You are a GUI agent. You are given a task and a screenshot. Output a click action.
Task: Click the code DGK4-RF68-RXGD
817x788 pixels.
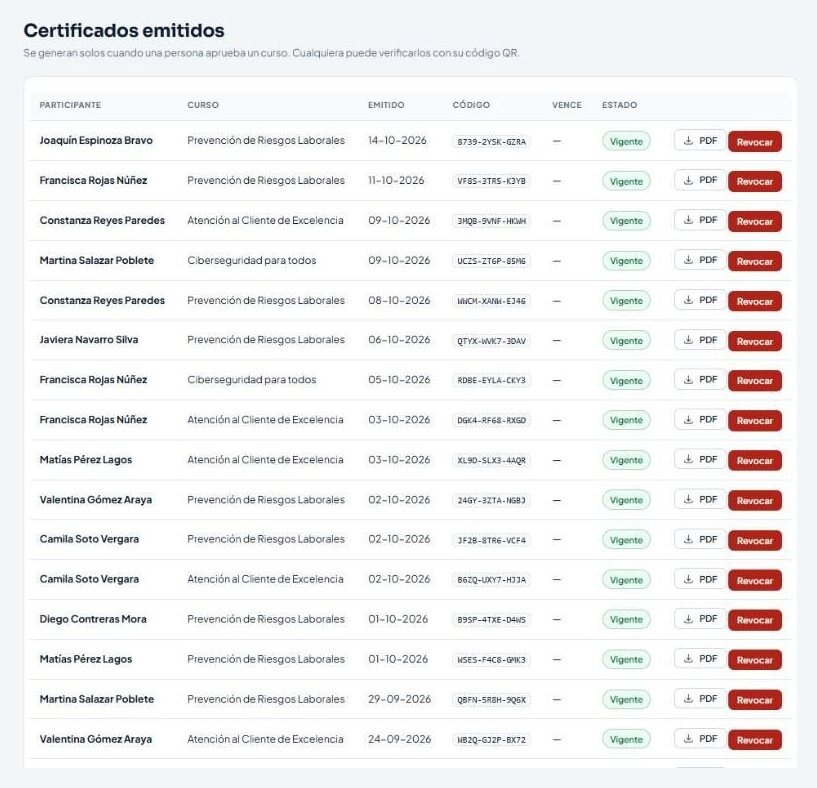click(491, 421)
